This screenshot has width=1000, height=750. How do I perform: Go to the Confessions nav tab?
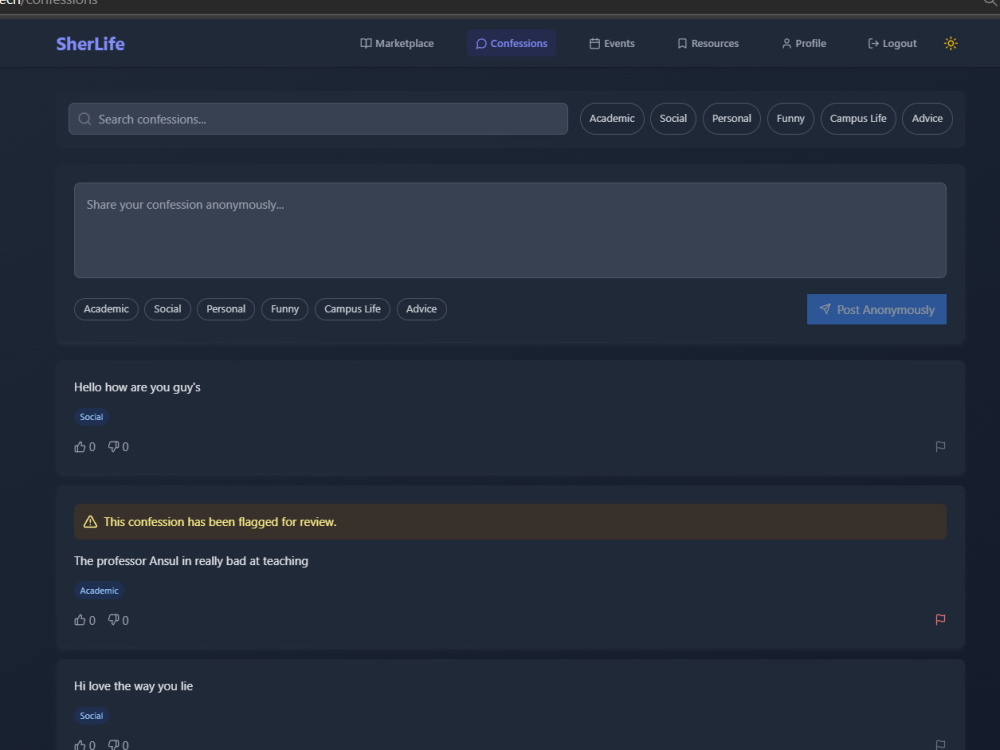coord(511,43)
